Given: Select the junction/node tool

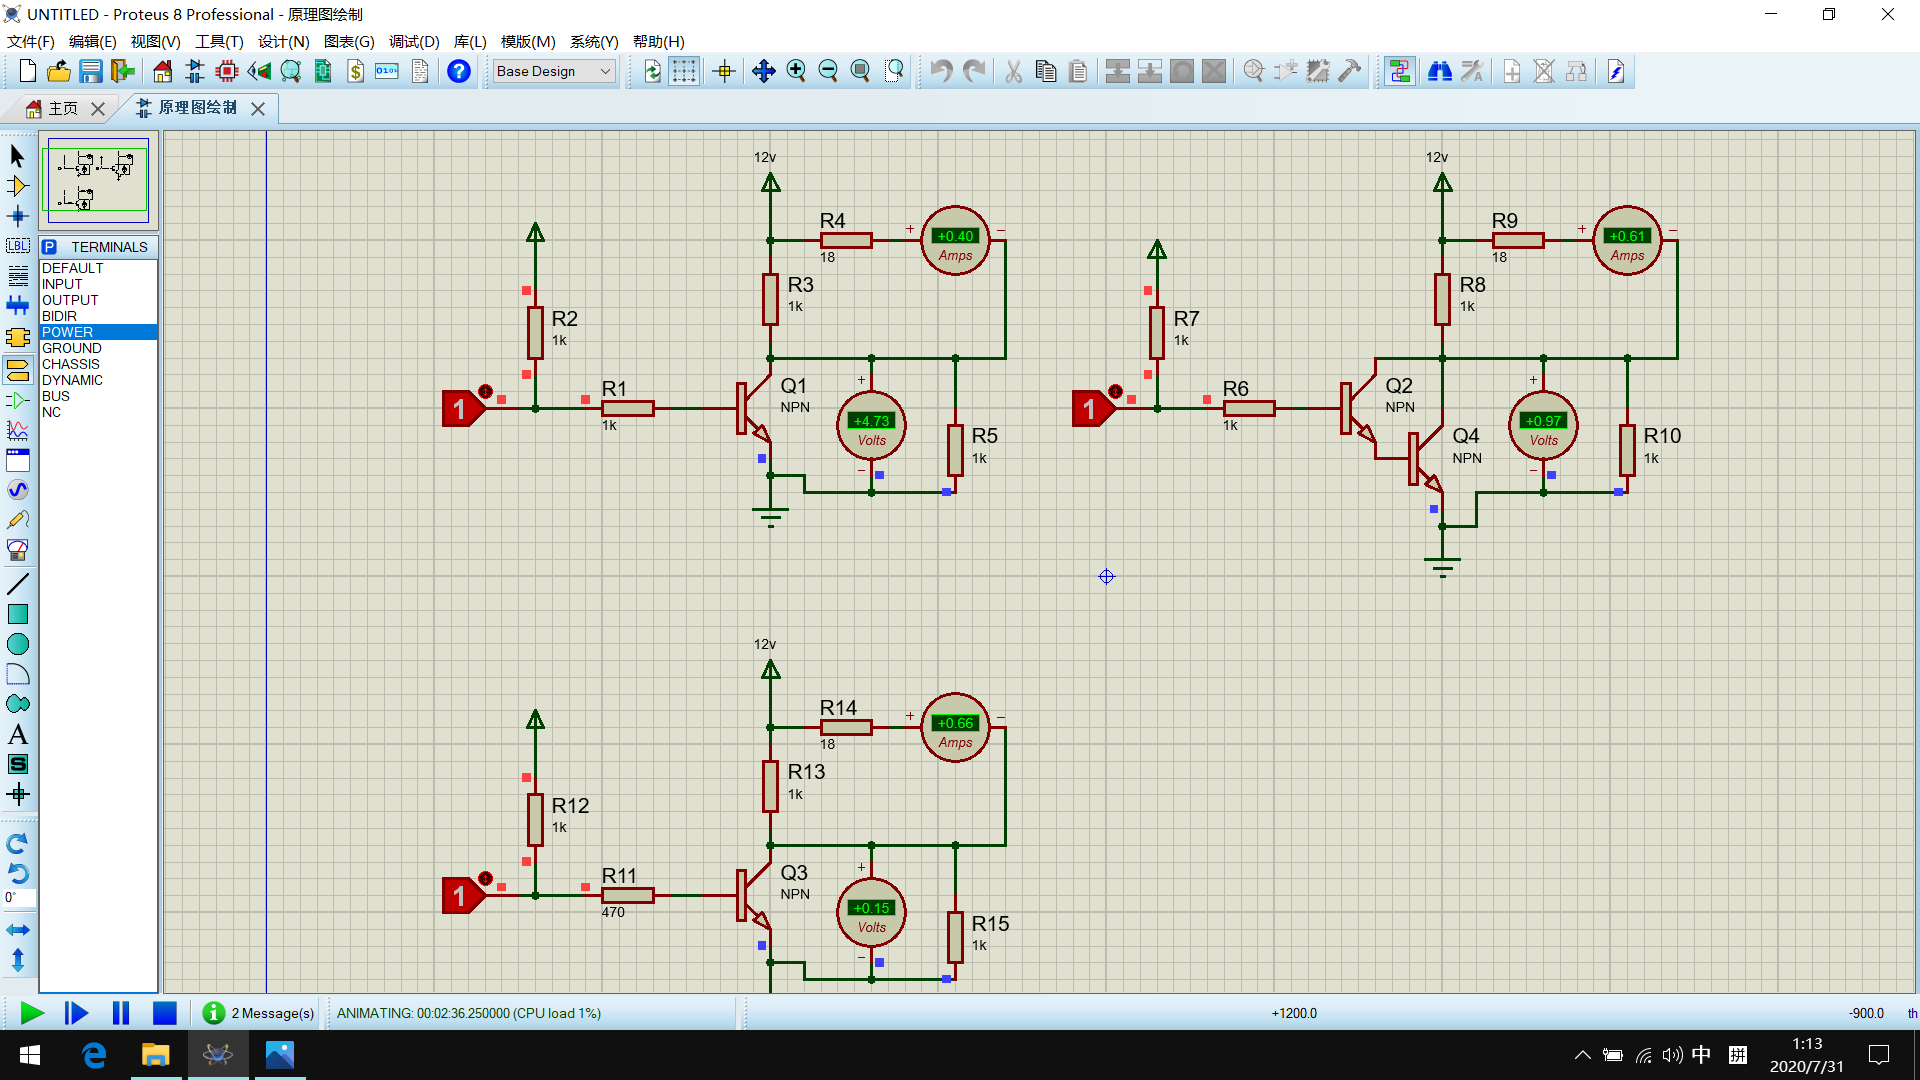Looking at the screenshot, I should point(18,218).
